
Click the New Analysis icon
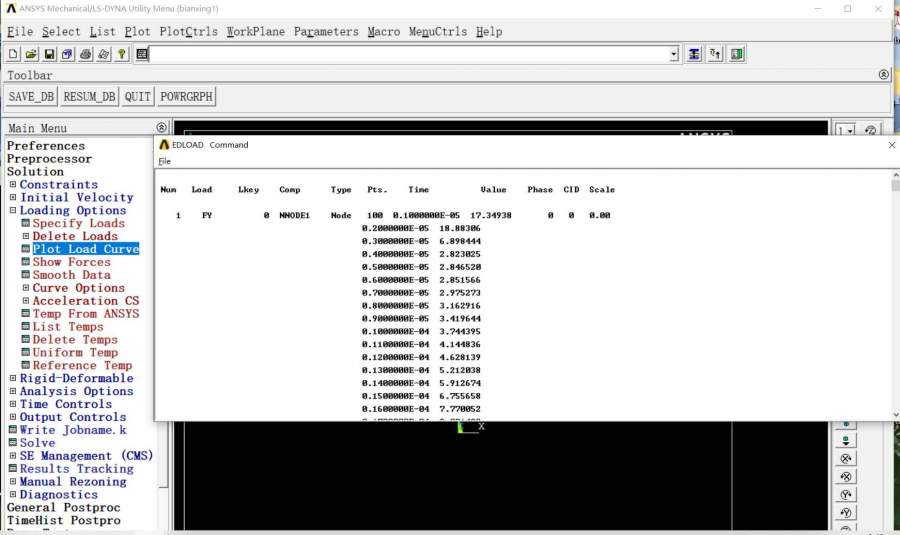coord(14,54)
